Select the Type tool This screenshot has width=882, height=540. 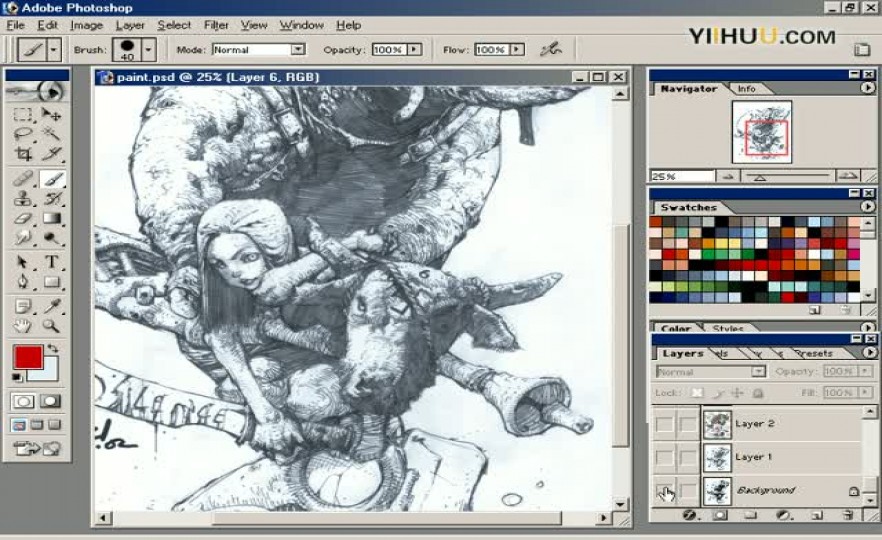click(x=52, y=262)
